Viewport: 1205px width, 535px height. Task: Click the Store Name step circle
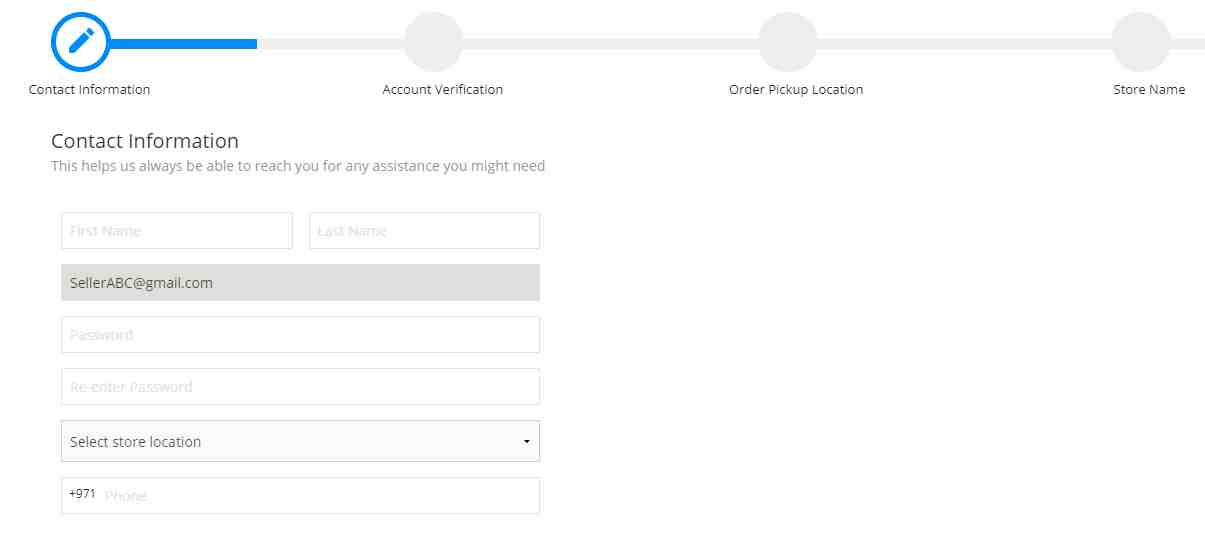pos(1140,42)
